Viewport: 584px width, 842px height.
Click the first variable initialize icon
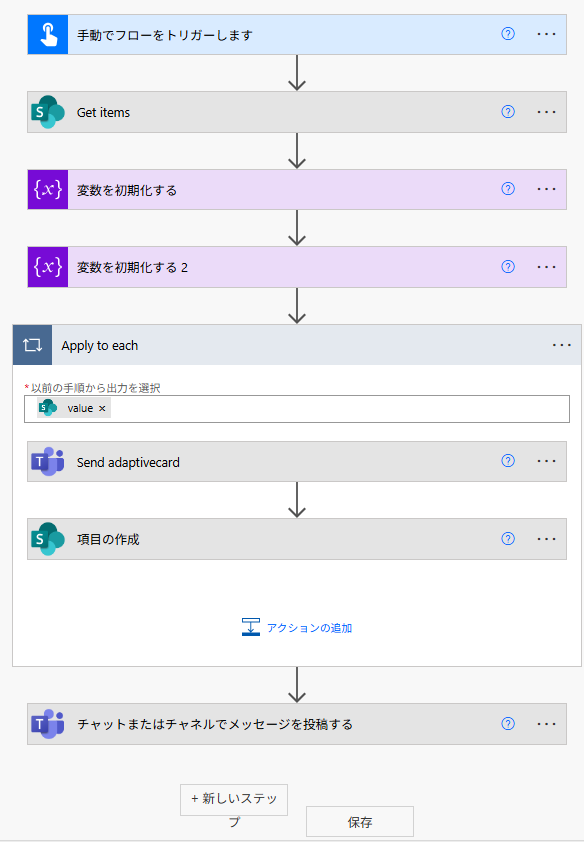[48, 190]
